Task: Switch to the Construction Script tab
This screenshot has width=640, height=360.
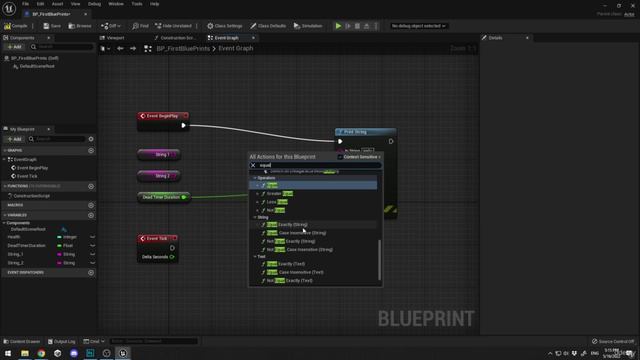Action: pyautogui.click(x=176, y=38)
